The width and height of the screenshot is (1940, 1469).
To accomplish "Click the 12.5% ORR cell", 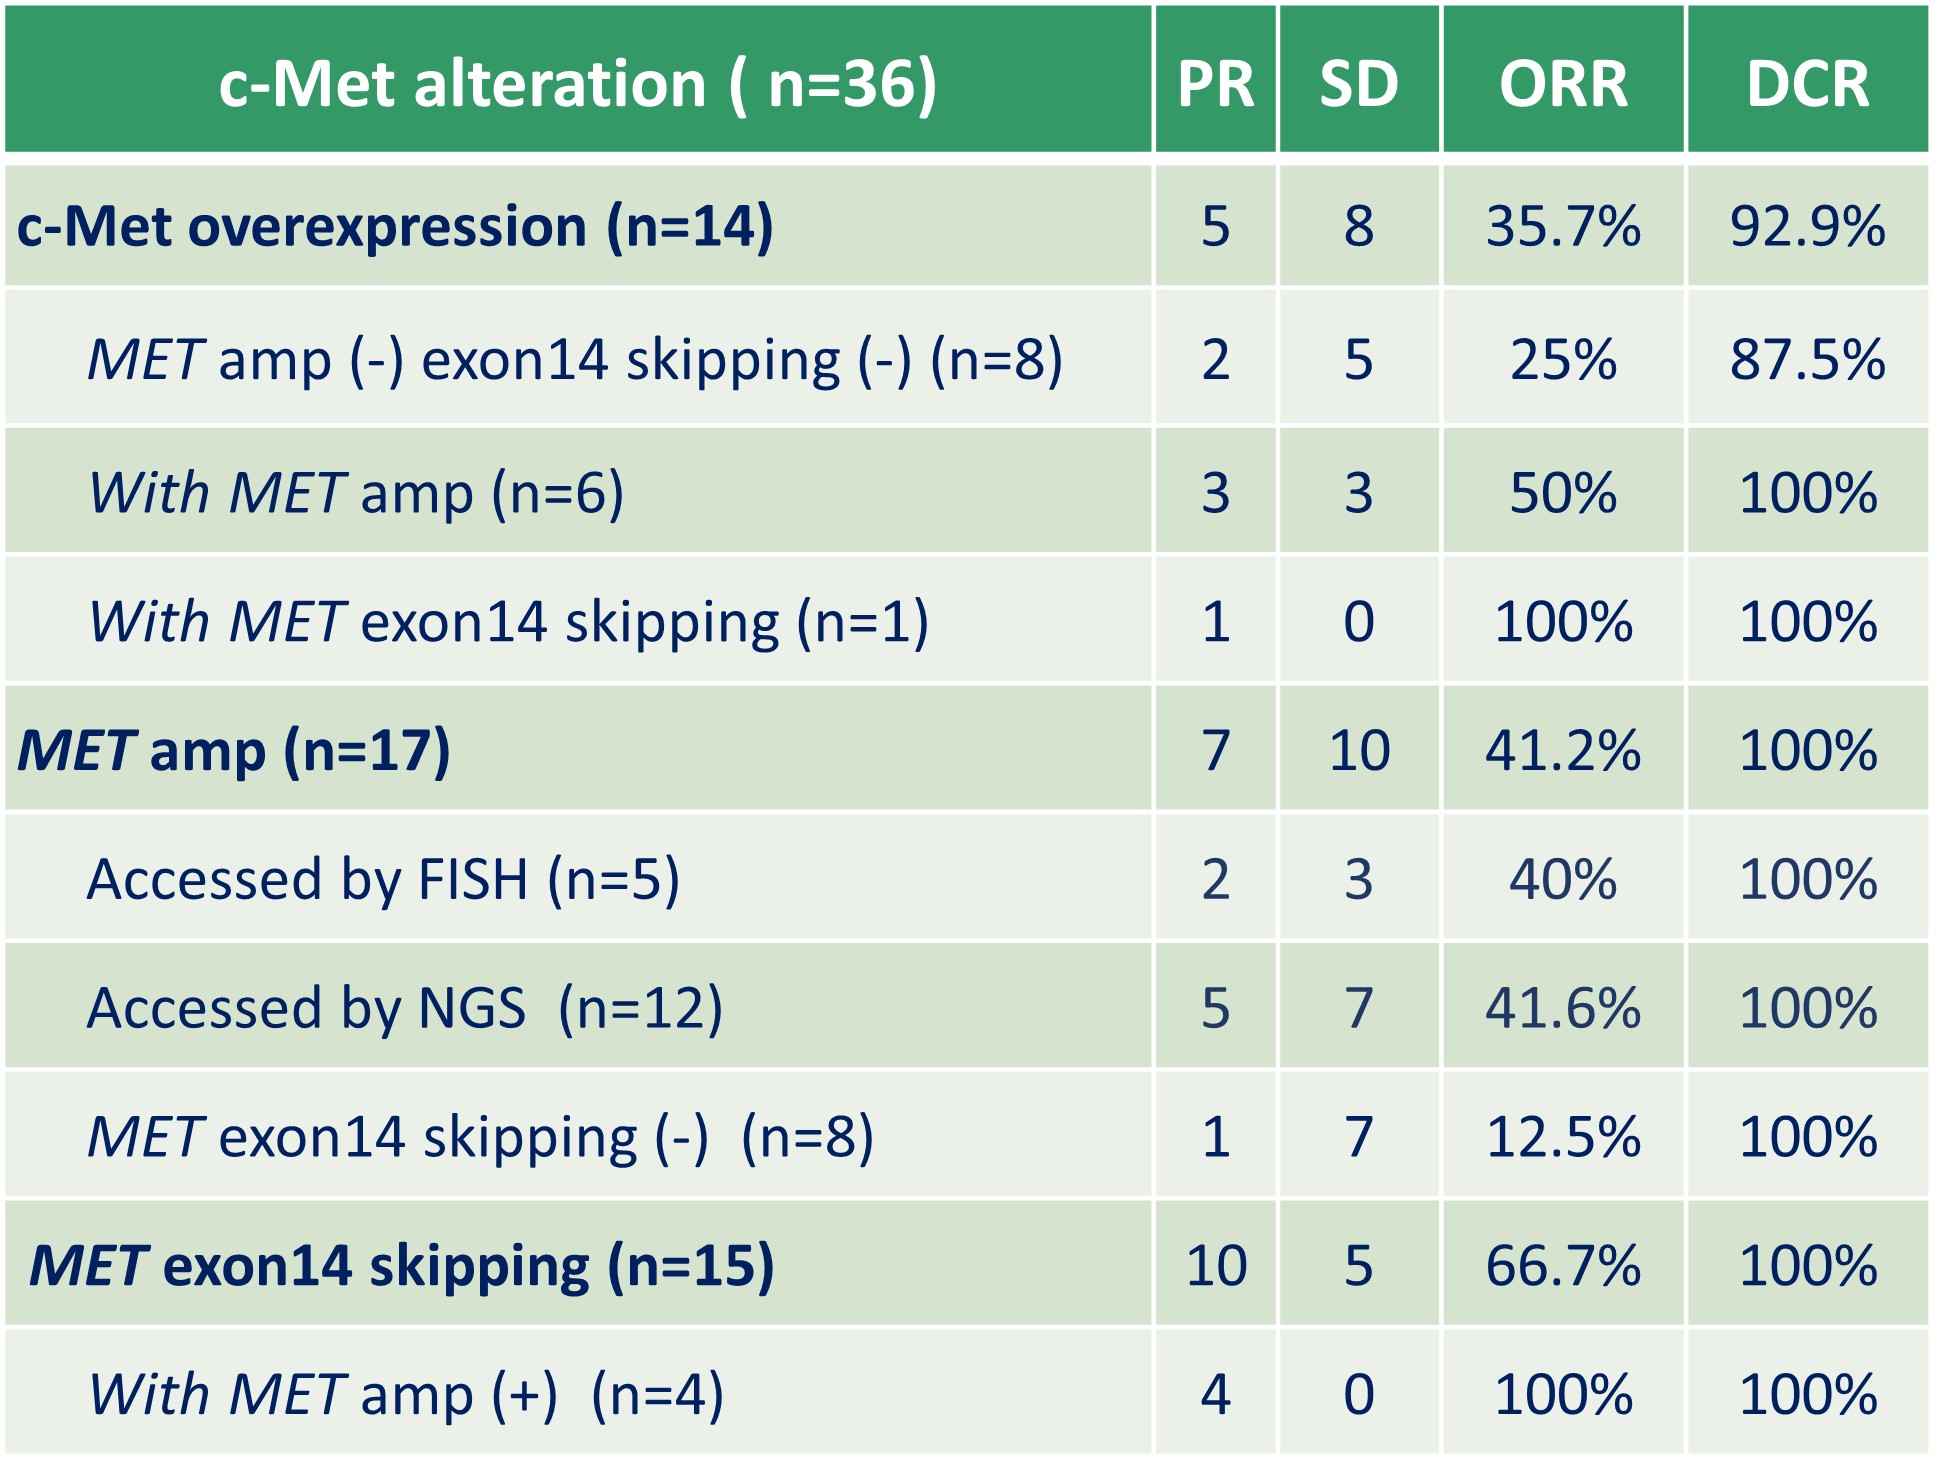I will (1563, 1136).
